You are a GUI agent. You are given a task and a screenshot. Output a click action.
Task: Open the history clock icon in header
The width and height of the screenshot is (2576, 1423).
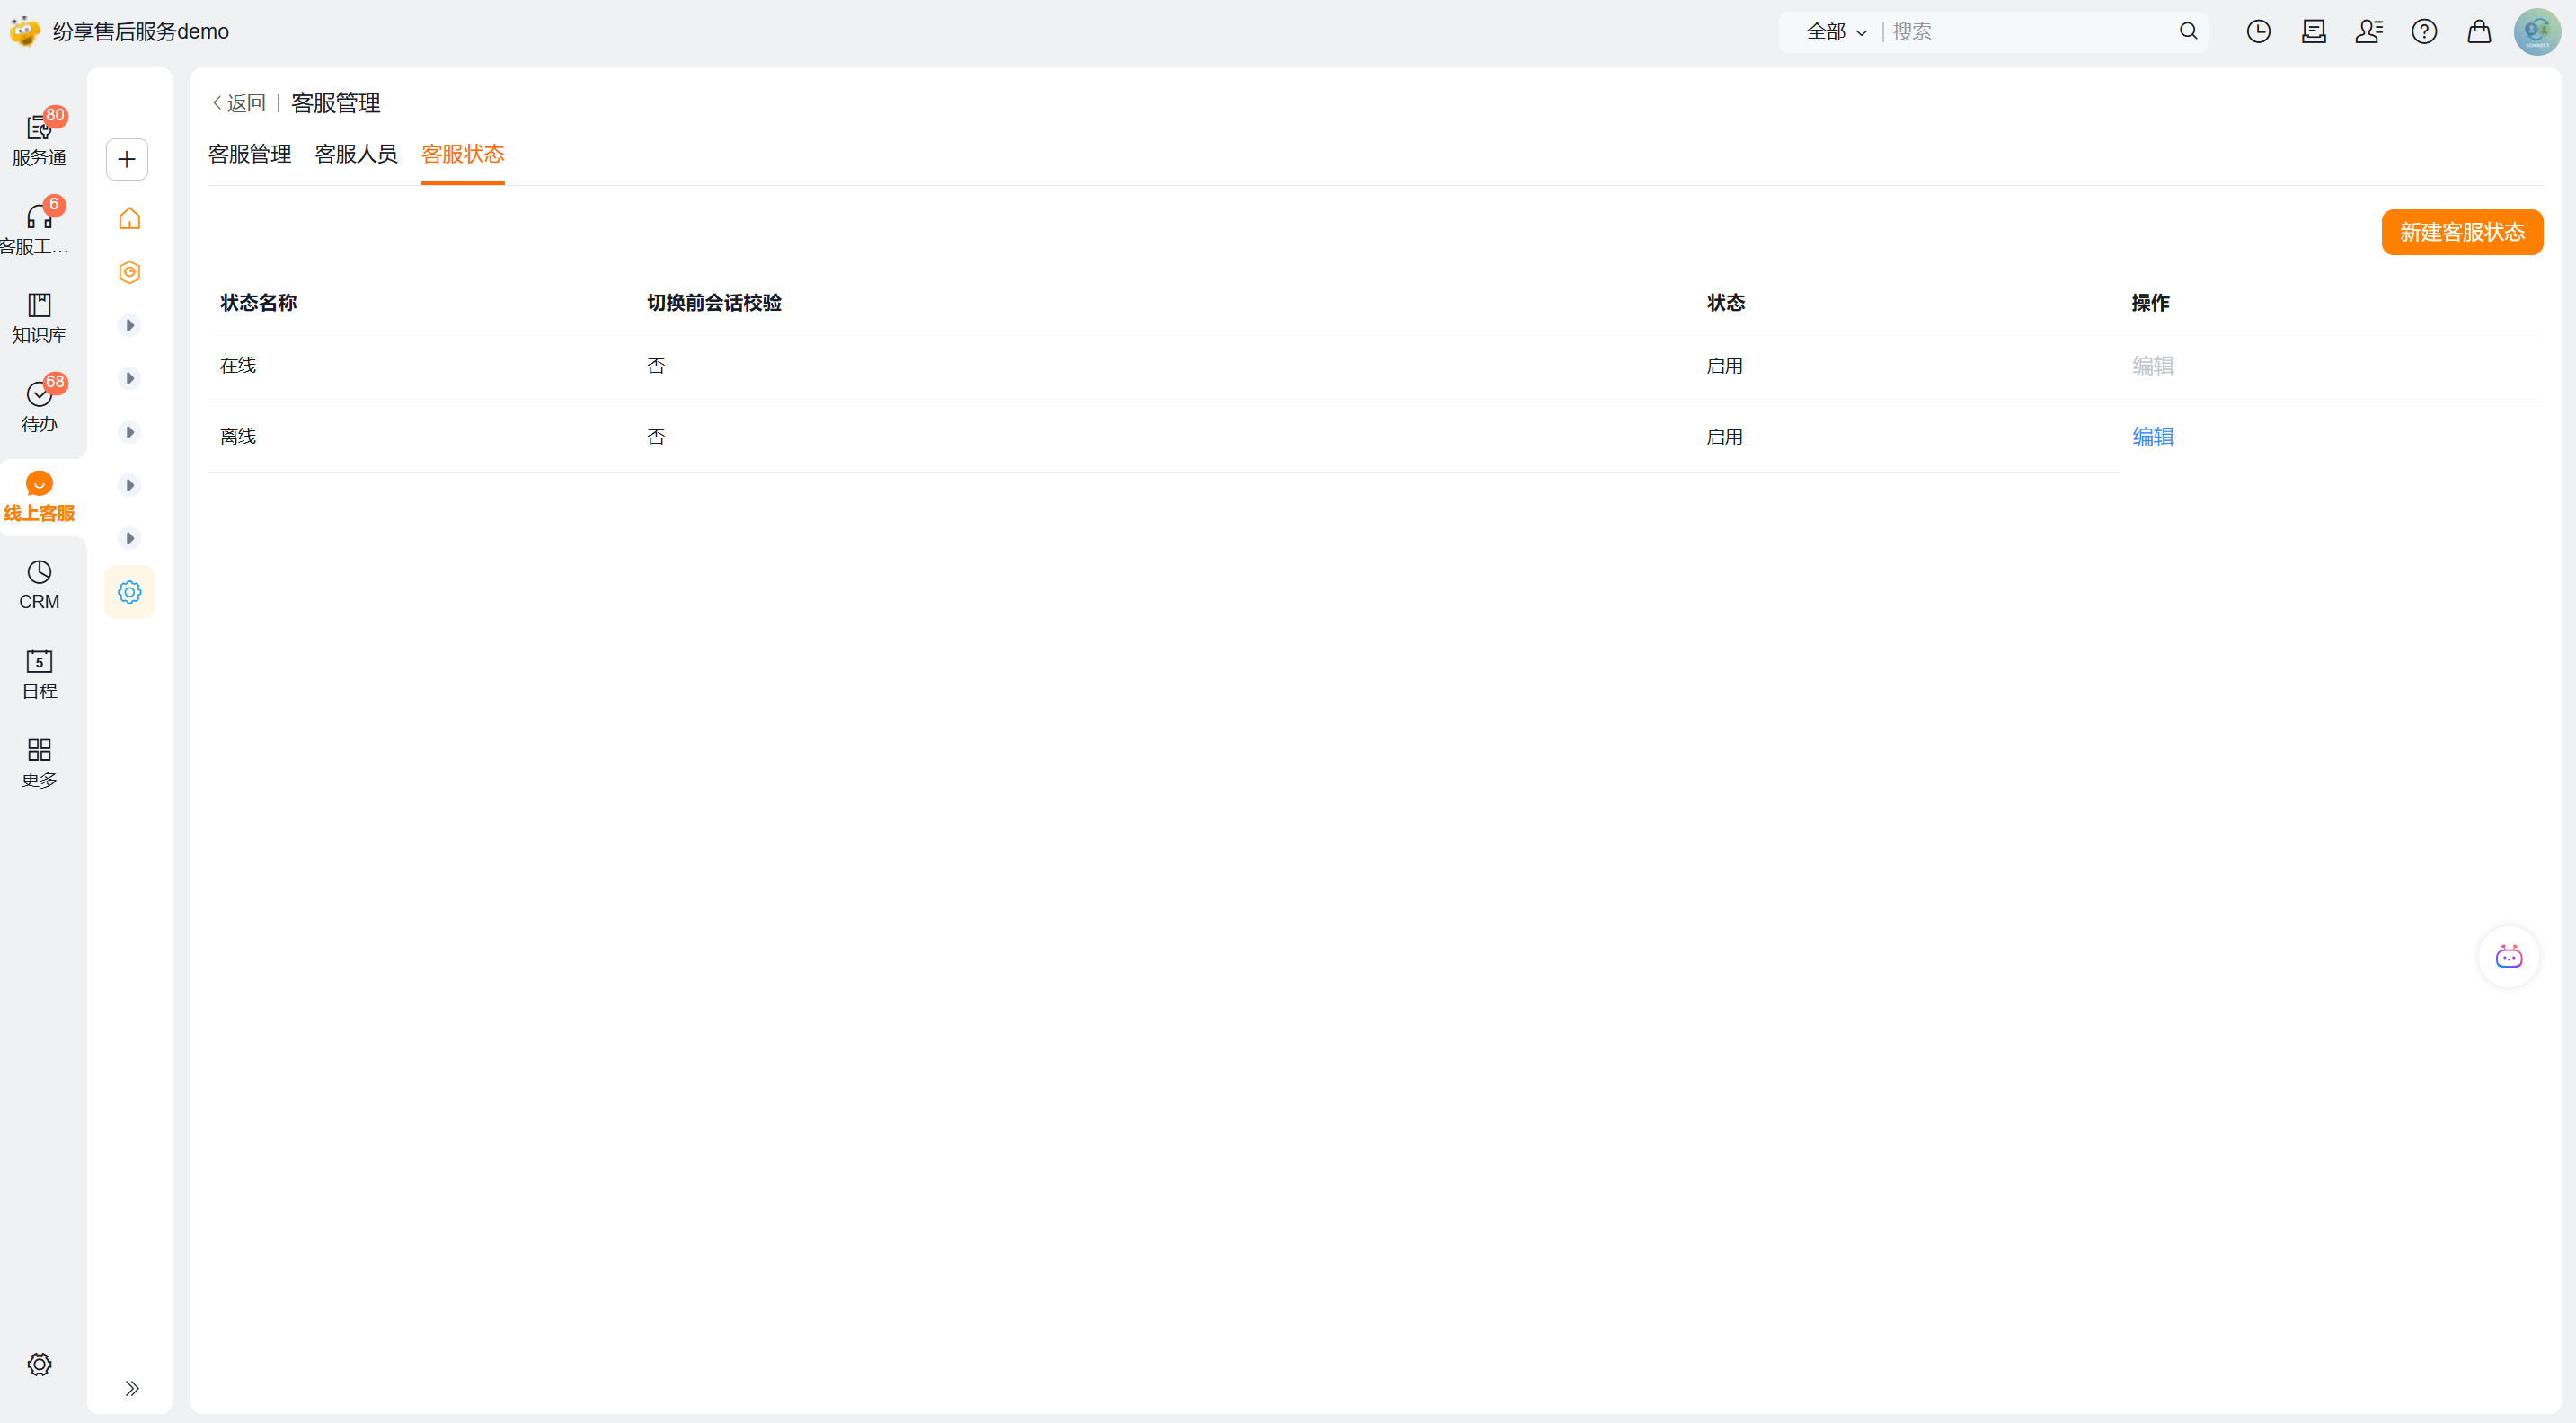[2258, 31]
